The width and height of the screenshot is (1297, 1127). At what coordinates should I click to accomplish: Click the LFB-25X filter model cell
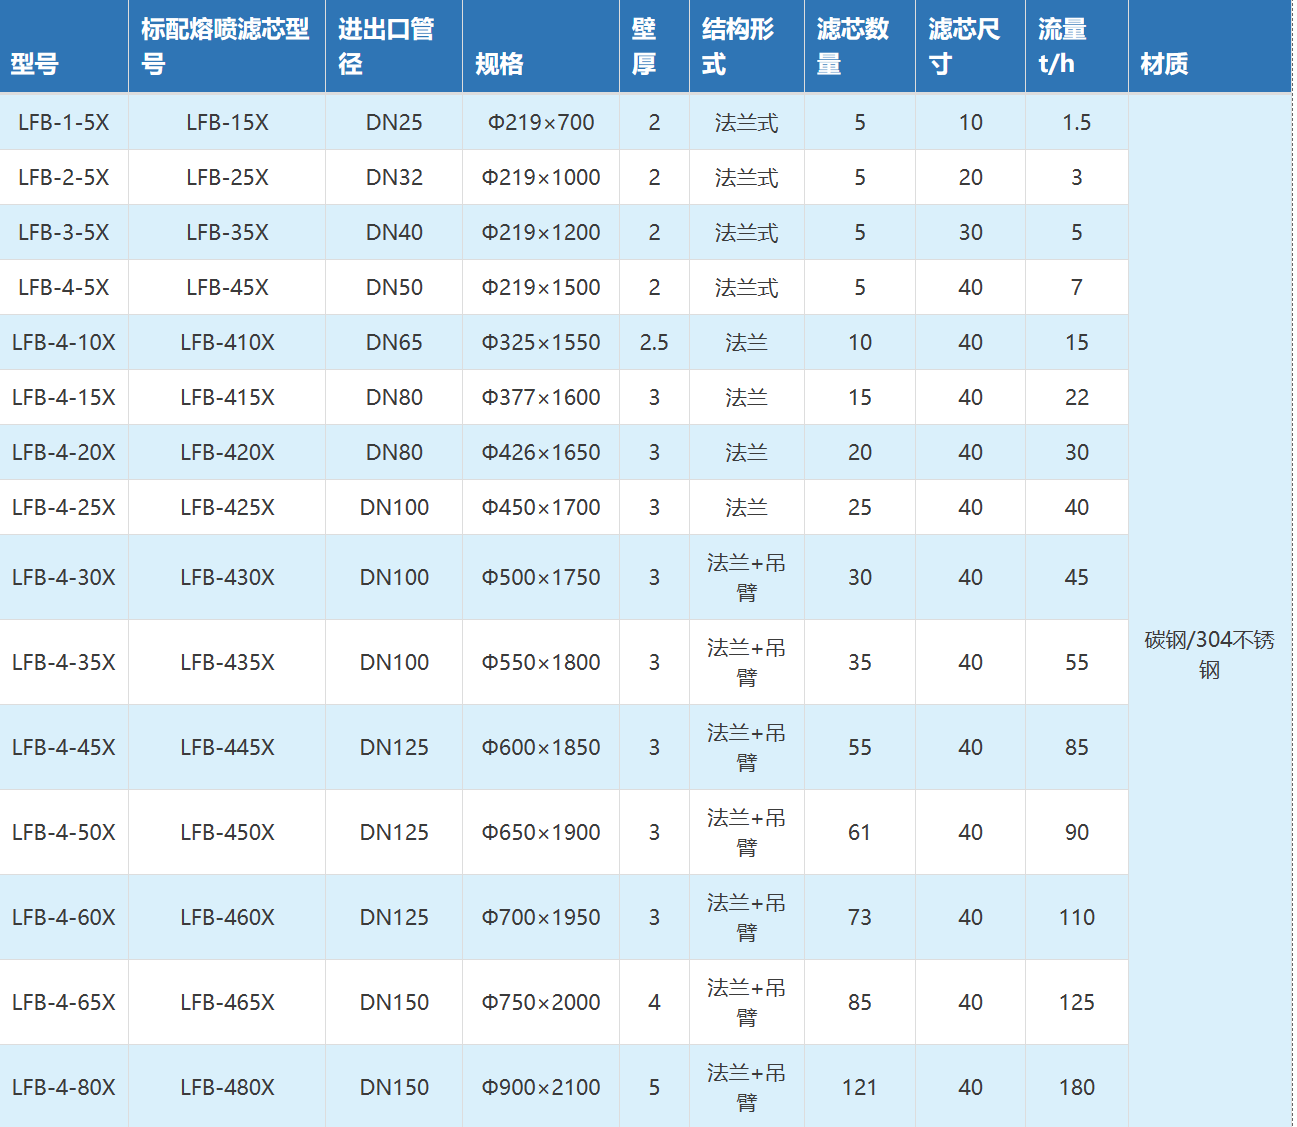[x=227, y=177]
